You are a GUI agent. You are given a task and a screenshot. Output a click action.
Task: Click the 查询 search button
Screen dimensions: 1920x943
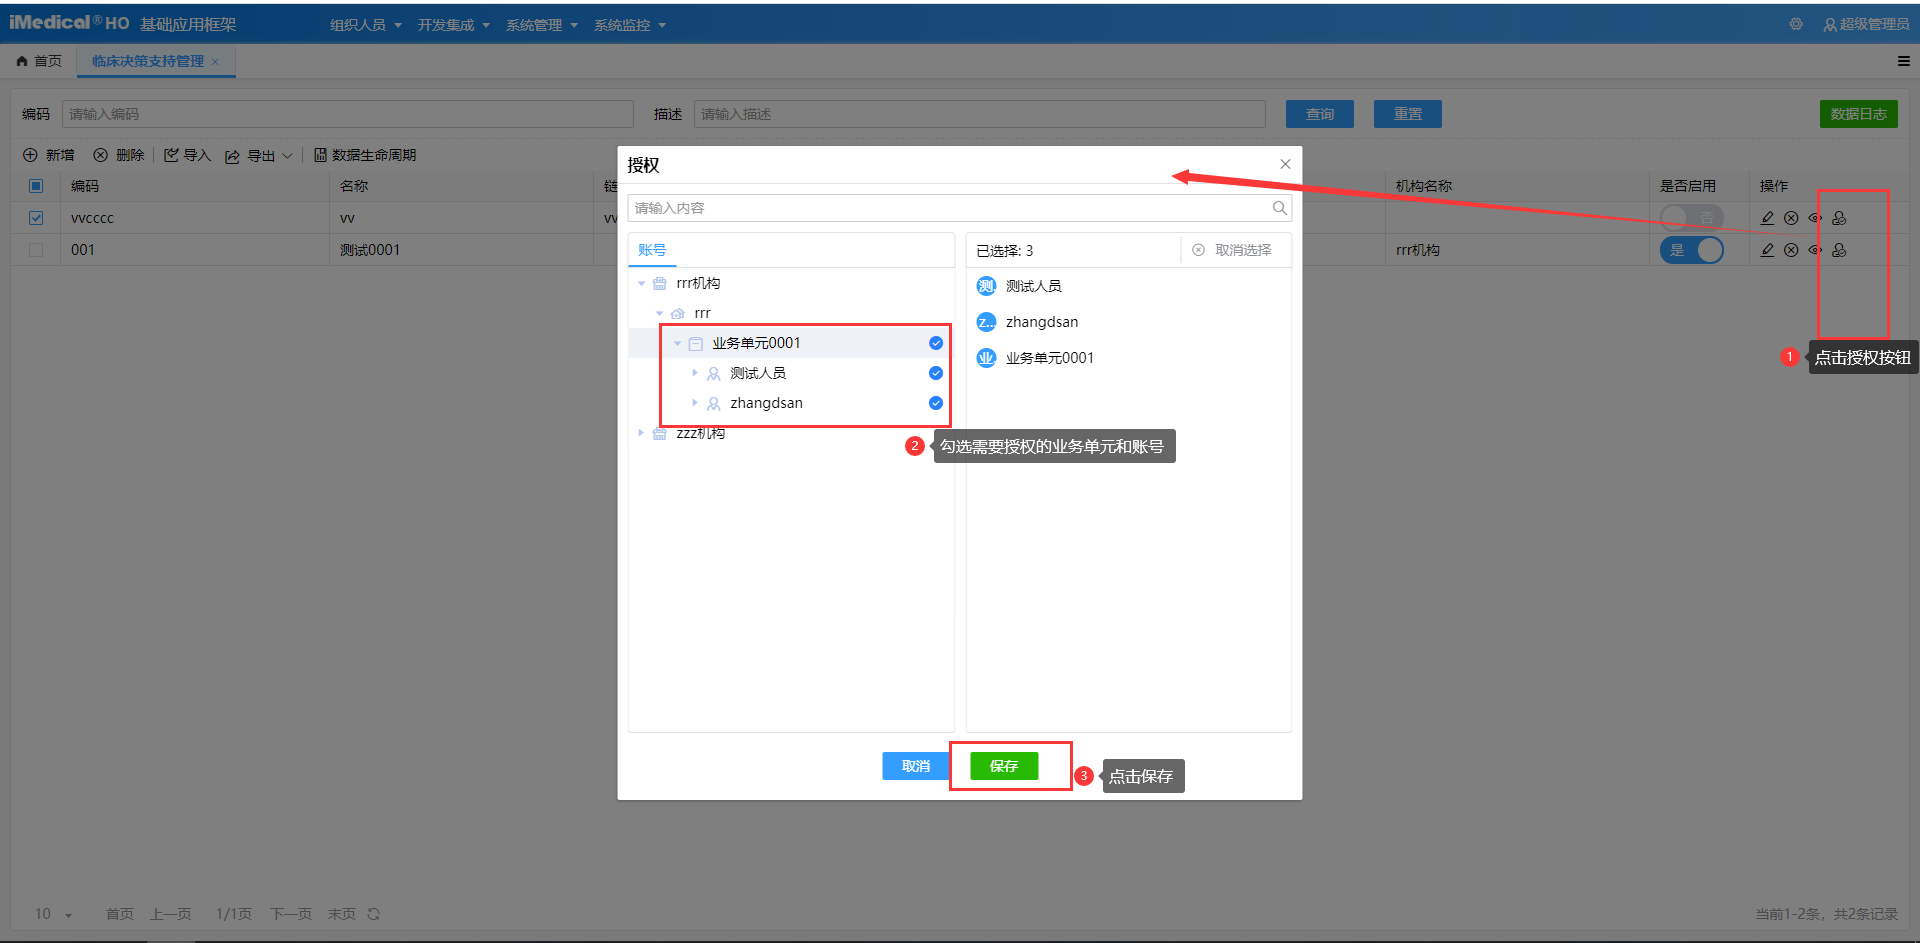tap(1320, 114)
